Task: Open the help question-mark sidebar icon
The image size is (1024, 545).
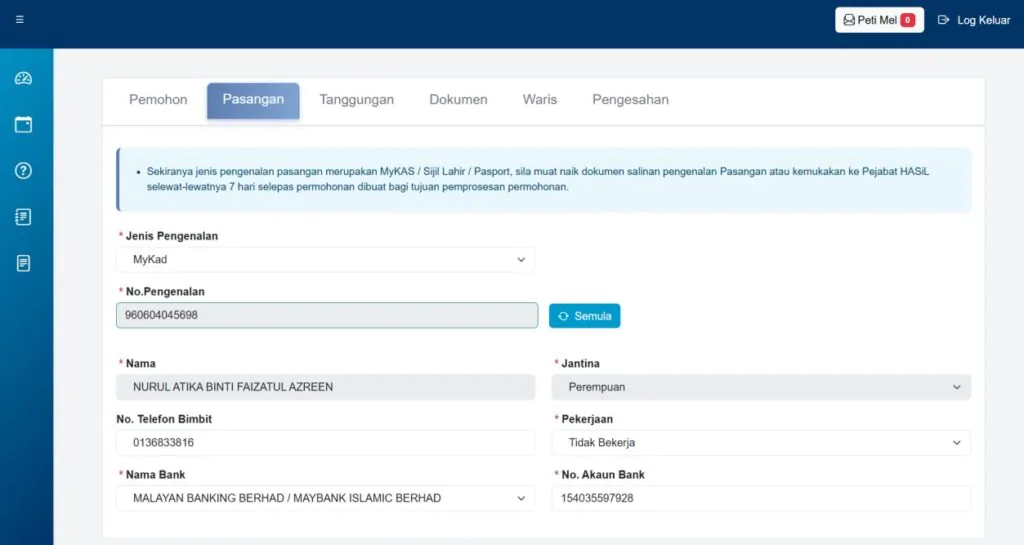Action: pos(24,170)
